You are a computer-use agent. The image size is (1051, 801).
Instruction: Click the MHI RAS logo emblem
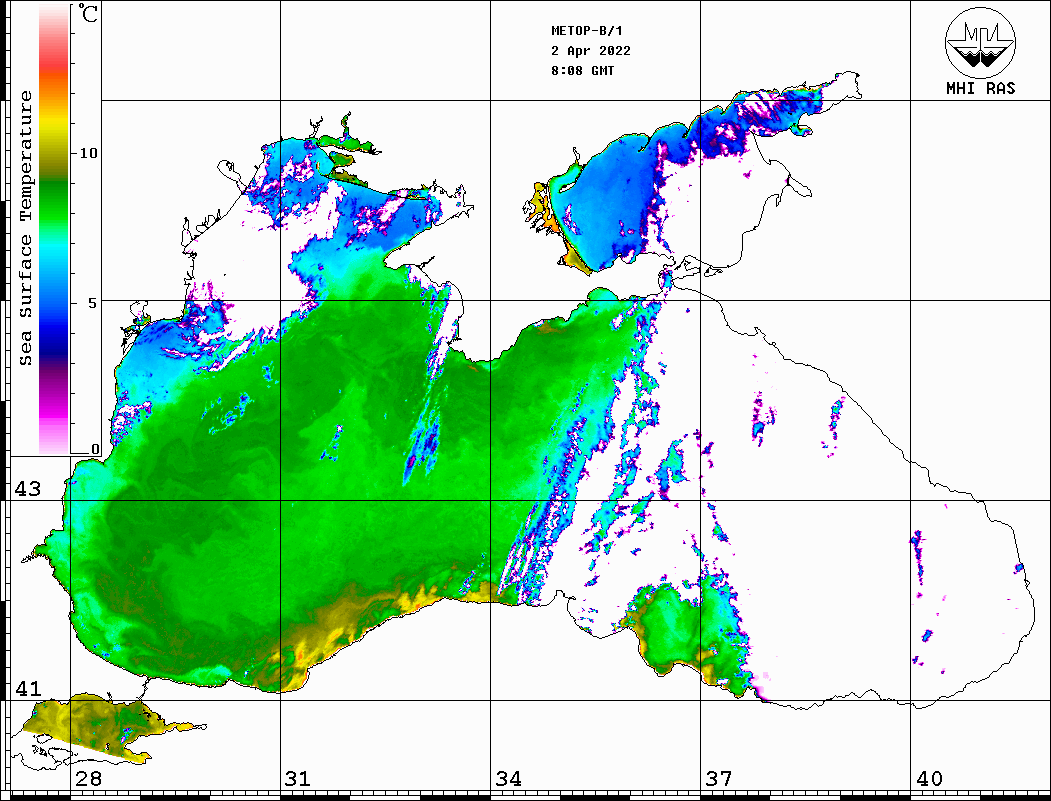point(980,42)
